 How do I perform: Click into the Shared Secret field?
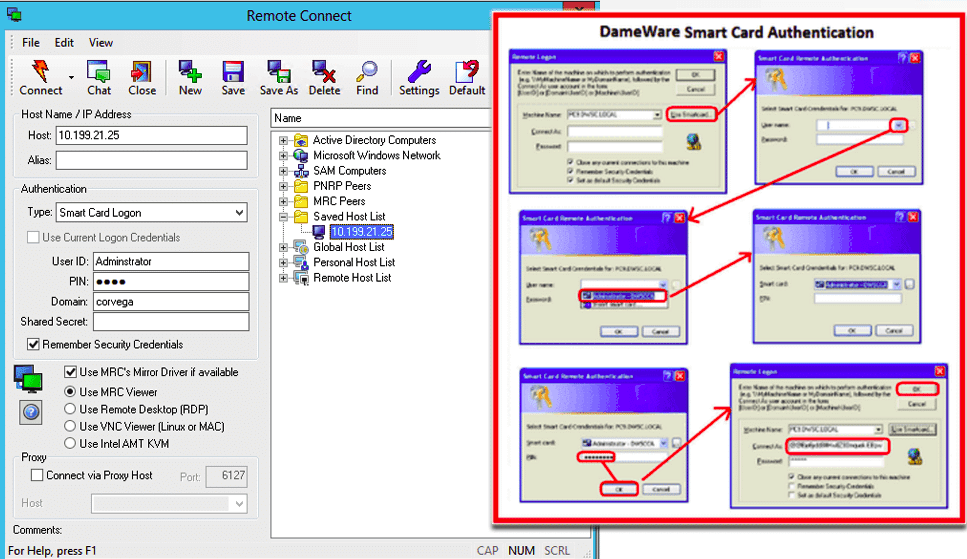[171, 321]
